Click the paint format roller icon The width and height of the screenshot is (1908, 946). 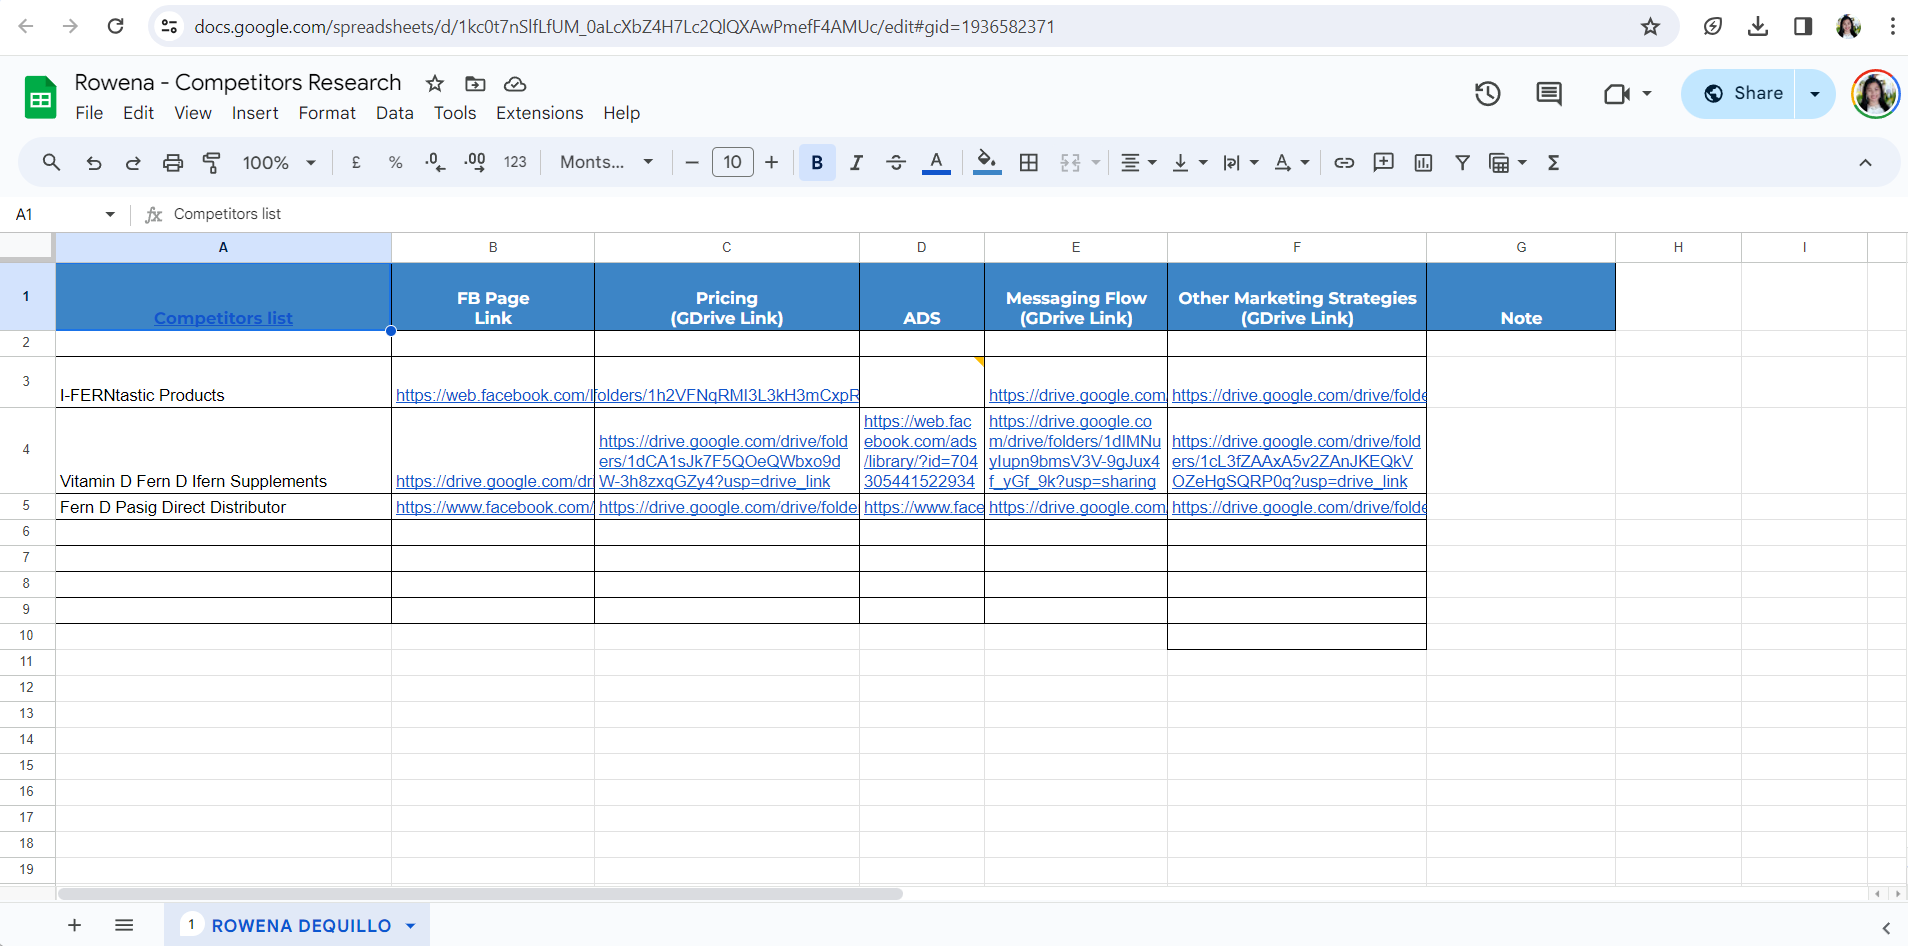click(212, 163)
